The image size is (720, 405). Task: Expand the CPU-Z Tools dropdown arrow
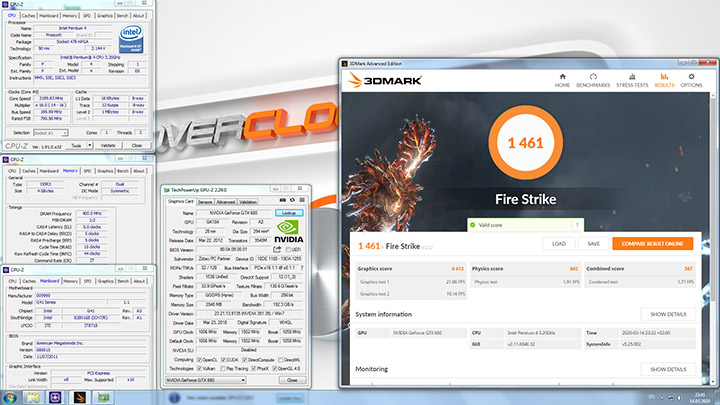coord(90,146)
